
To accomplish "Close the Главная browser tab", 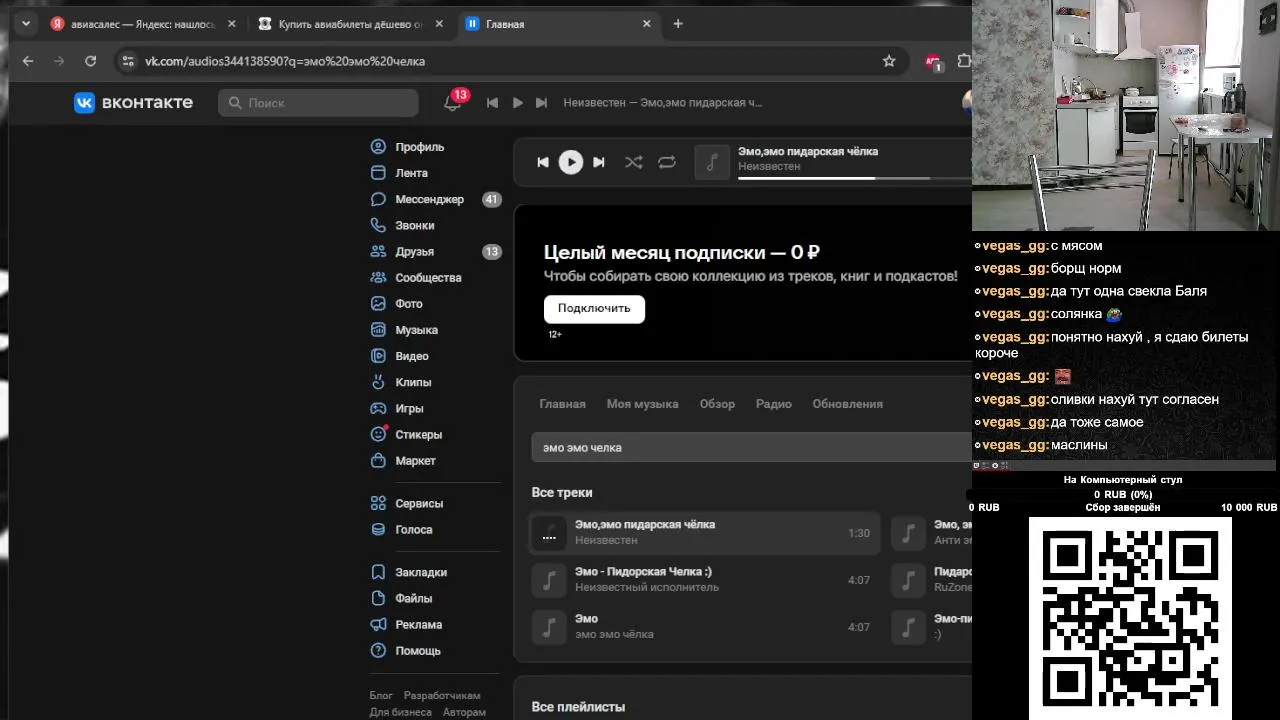I will (646, 24).
